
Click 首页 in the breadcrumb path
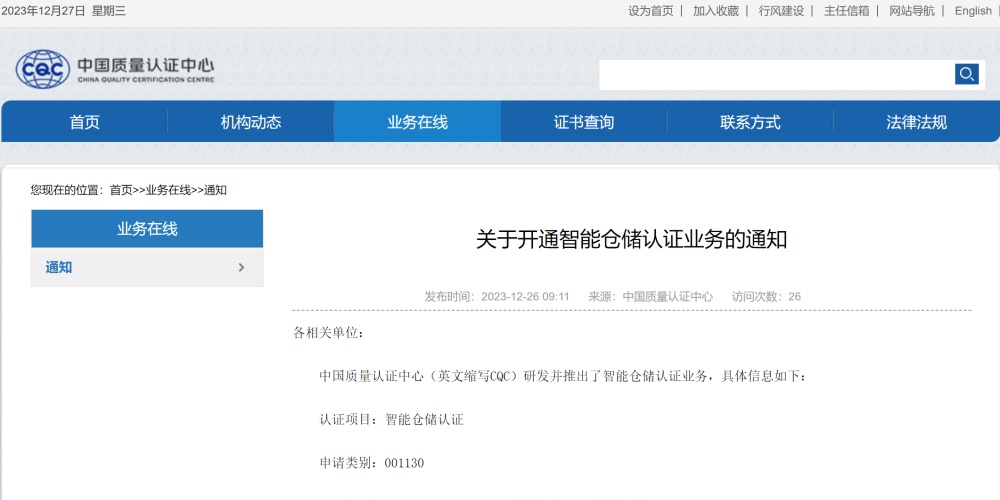[121, 190]
